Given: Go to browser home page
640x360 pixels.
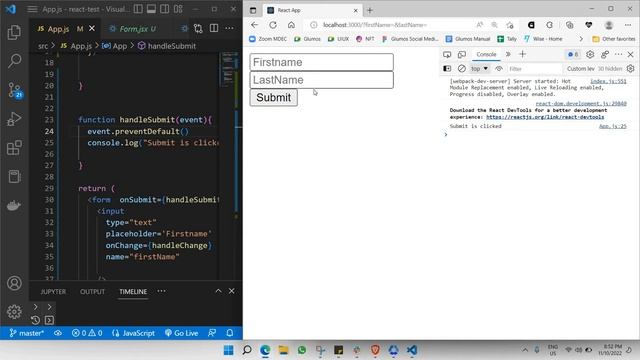Looking at the screenshot, I should tap(291, 25).
